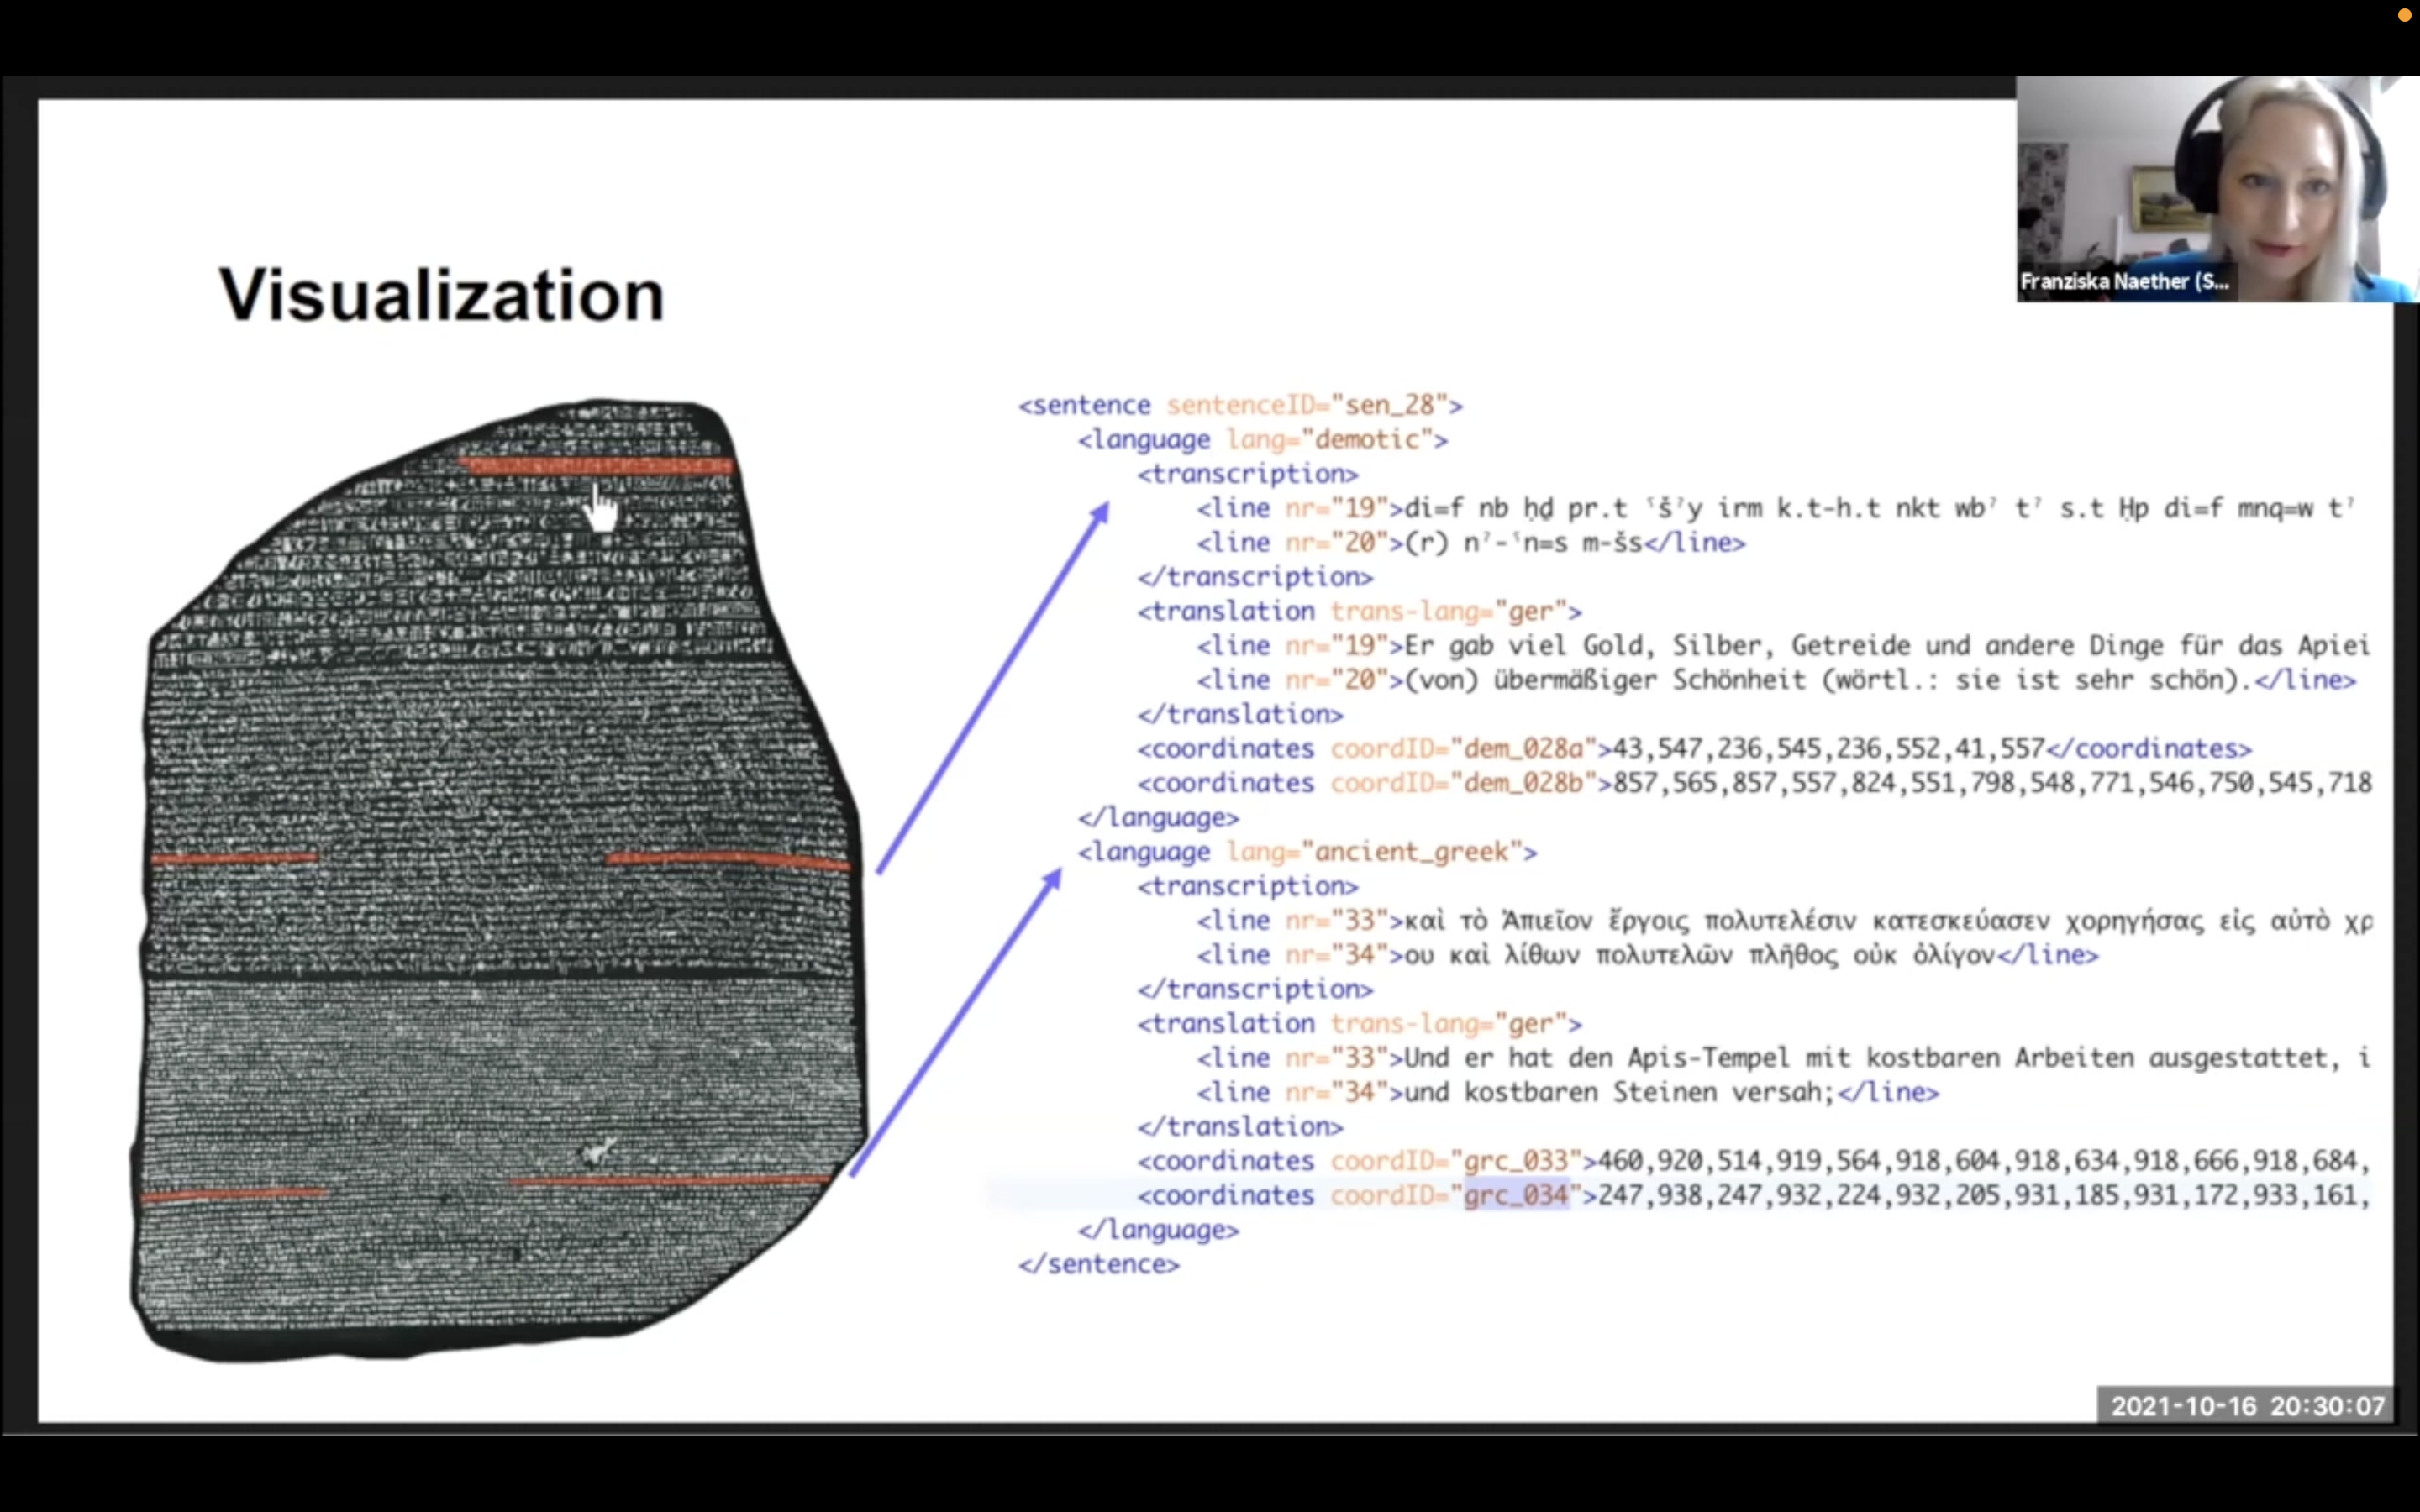Image resolution: width=2420 pixels, height=1512 pixels.
Task: Click the lower blue arrow pointing to Greek
Action: [955, 1022]
